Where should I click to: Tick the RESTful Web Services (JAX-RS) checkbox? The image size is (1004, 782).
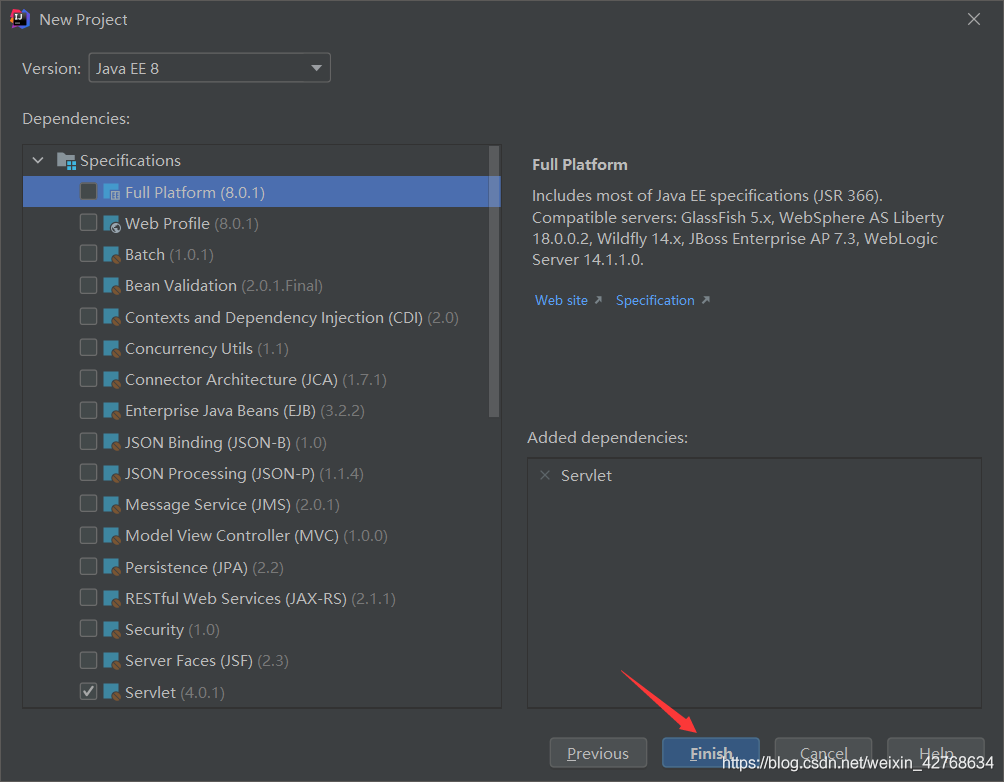(x=88, y=598)
